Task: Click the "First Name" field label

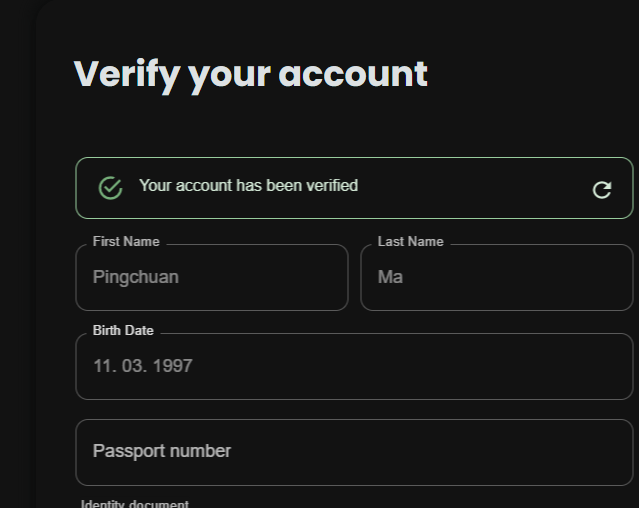Action: (x=126, y=242)
